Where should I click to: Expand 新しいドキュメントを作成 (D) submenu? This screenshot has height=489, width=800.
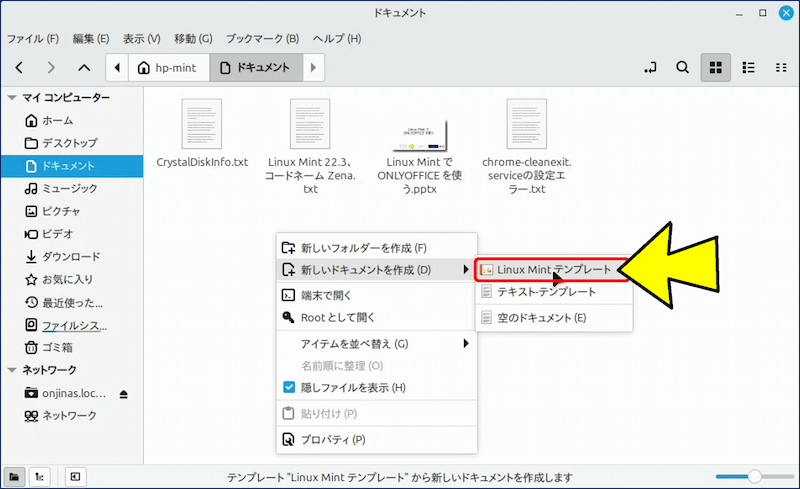click(377, 270)
